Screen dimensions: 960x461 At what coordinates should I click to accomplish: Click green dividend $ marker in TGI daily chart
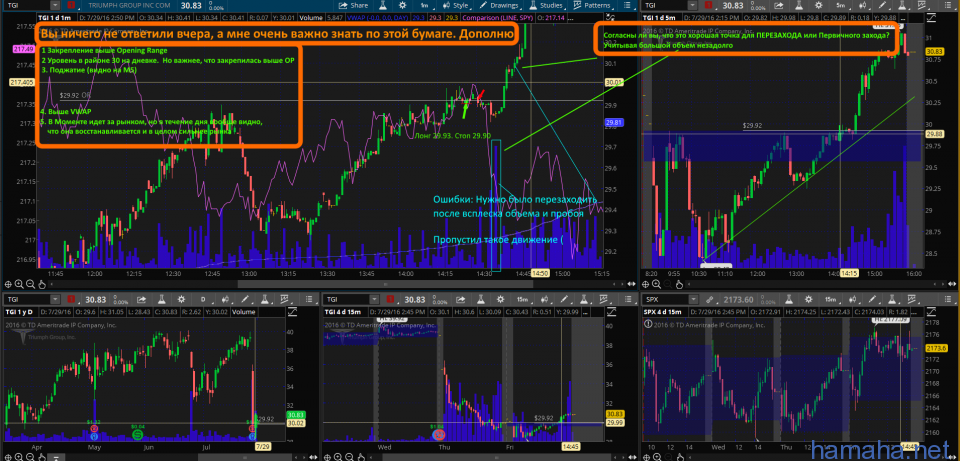point(139,435)
